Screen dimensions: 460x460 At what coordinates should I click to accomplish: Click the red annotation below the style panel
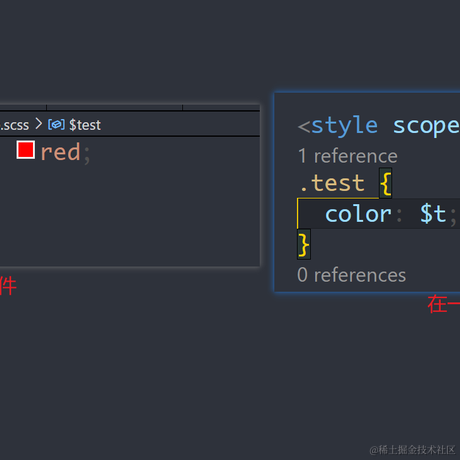[444, 304]
